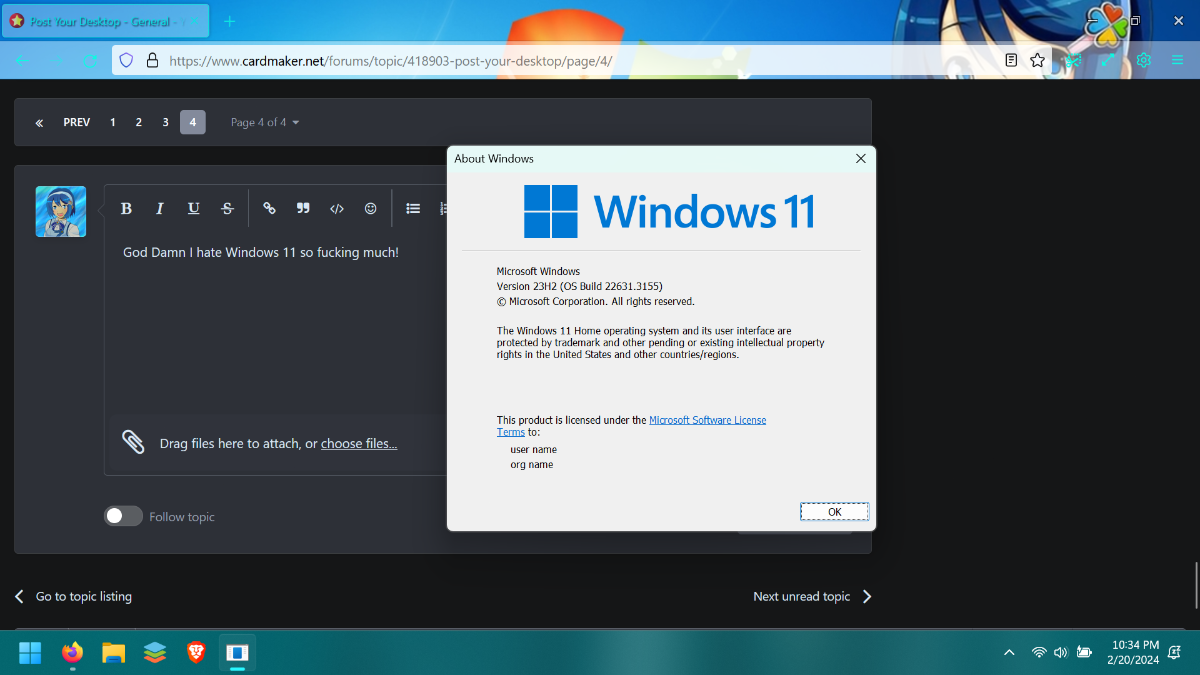Screen dimensions: 1200x675
Task: Apply strikethrough formatting in the editor
Action: coord(227,208)
